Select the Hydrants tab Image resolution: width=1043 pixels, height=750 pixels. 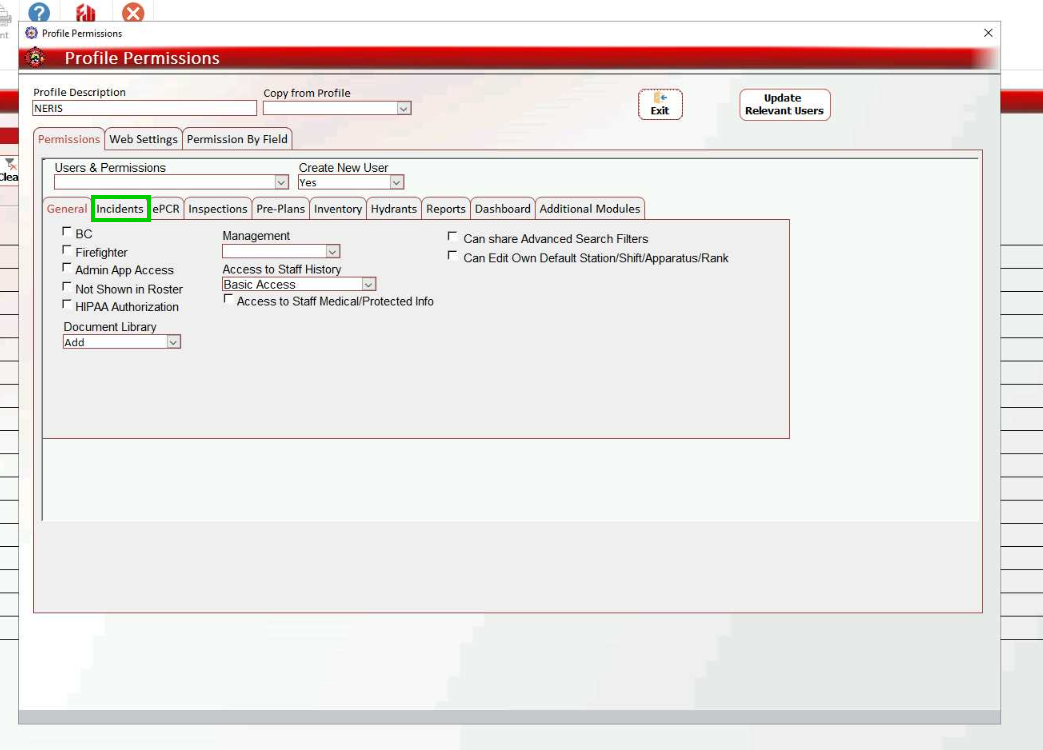pos(393,209)
